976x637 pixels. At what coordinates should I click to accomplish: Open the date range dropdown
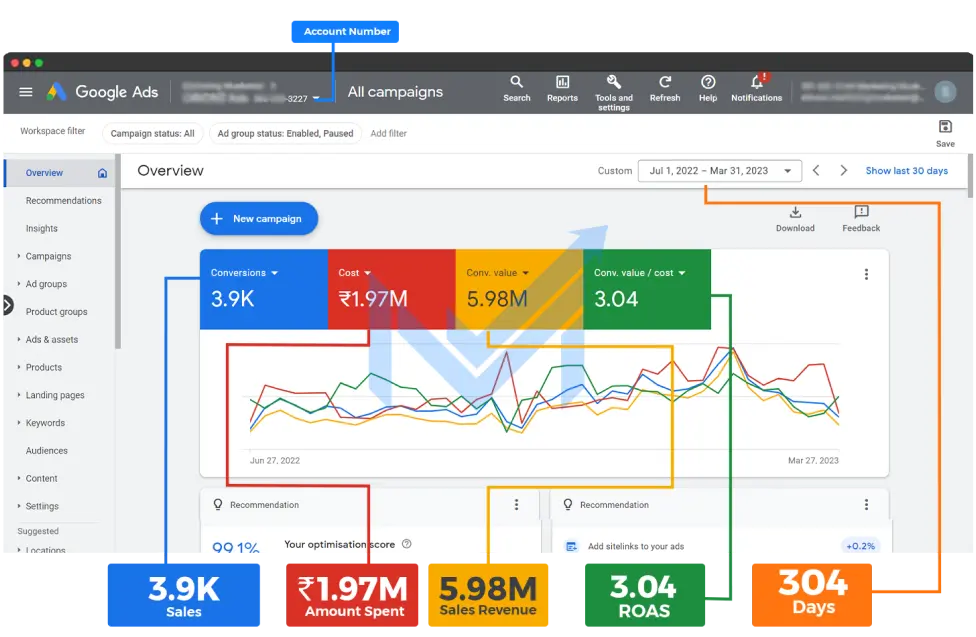pos(719,171)
